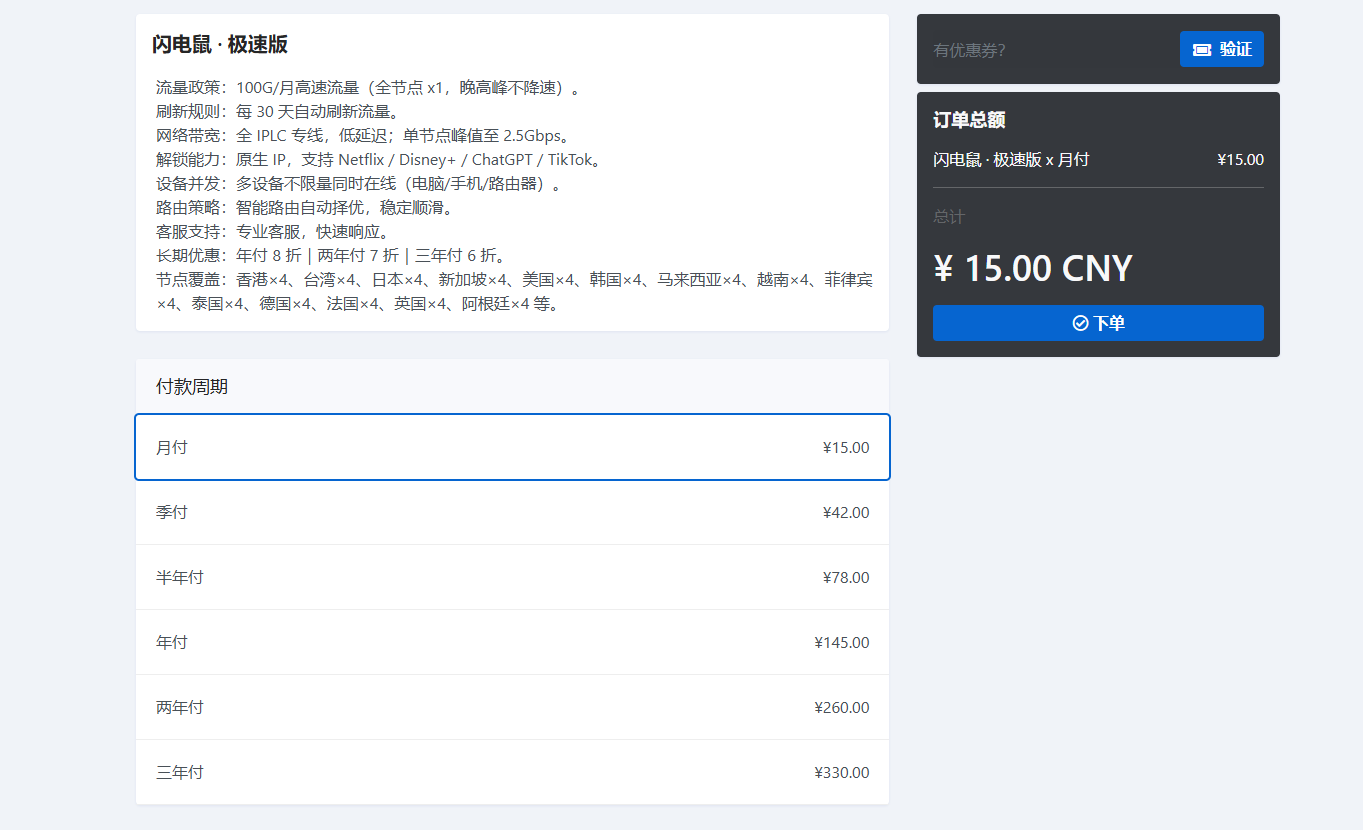Image resolution: width=1363 pixels, height=830 pixels.
Task: Click the ¥ 15.00 CNY total amount
Action: tap(1032, 269)
